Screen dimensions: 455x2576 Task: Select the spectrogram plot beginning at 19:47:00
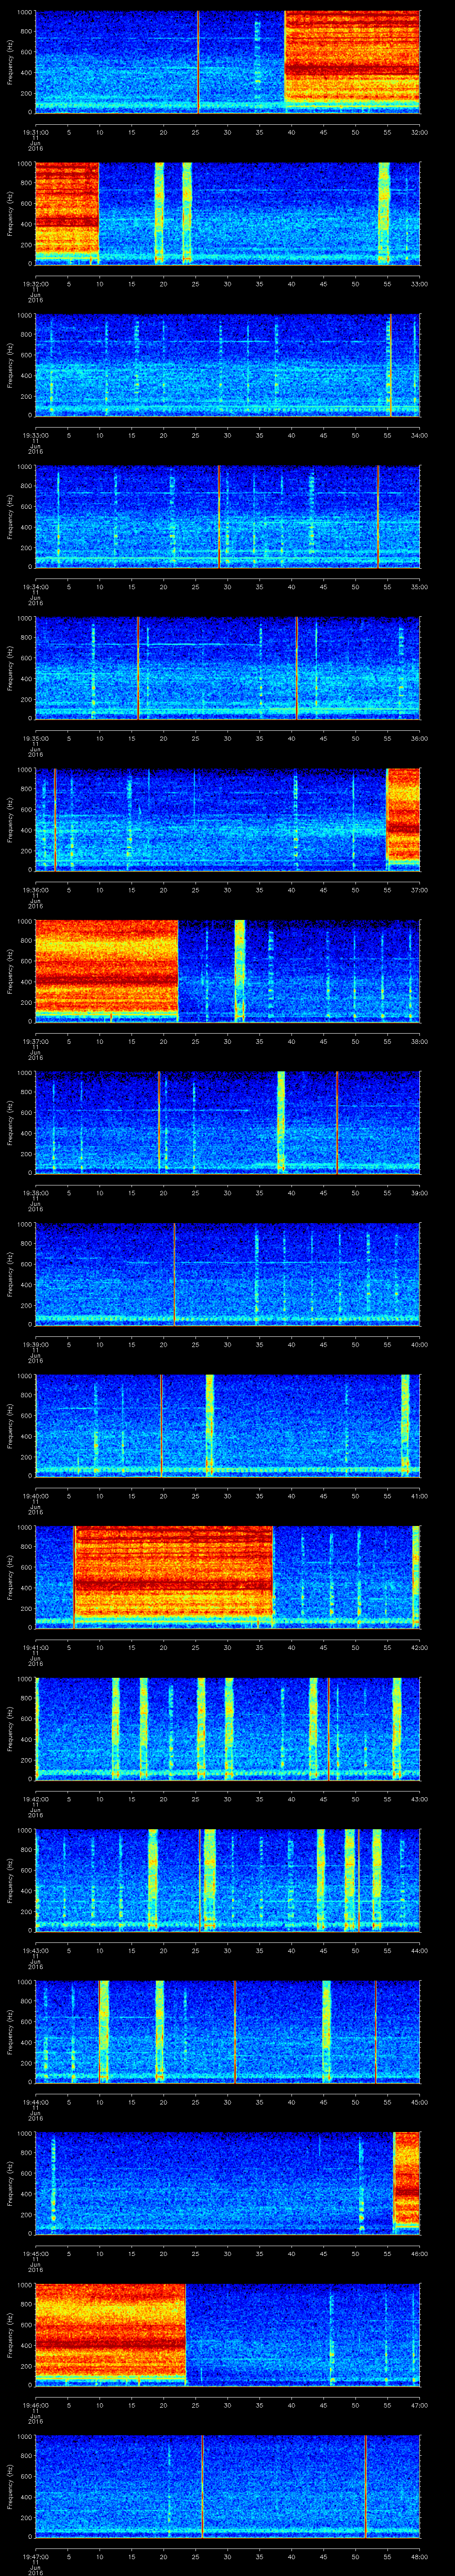click(227, 2487)
